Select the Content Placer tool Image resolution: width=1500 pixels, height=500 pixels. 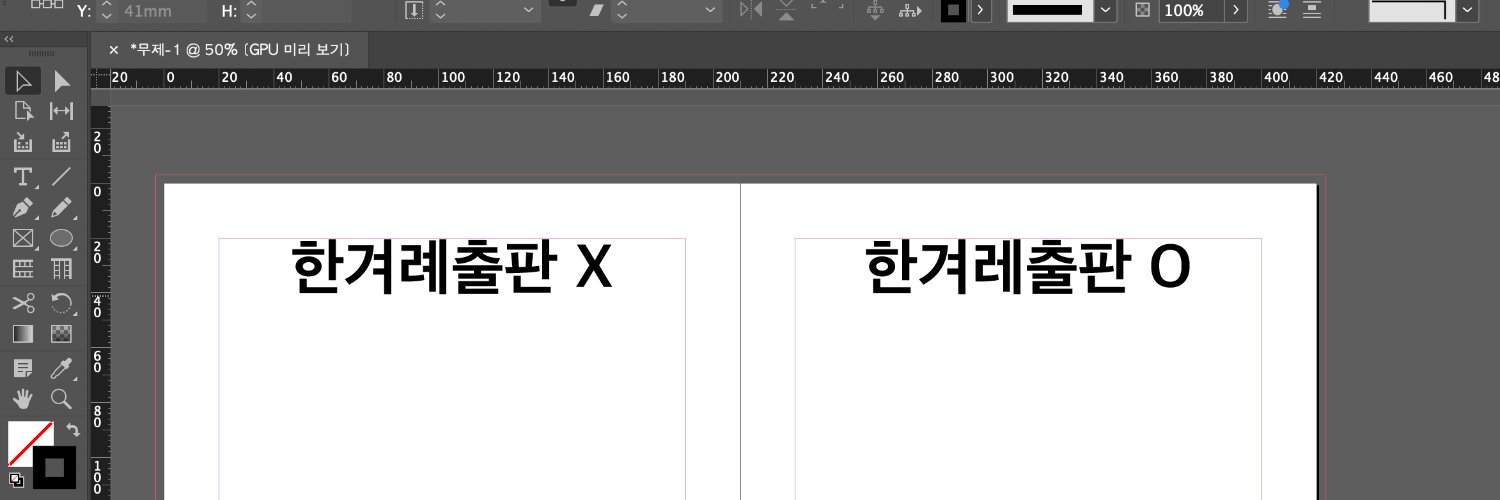tap(61, 142)
